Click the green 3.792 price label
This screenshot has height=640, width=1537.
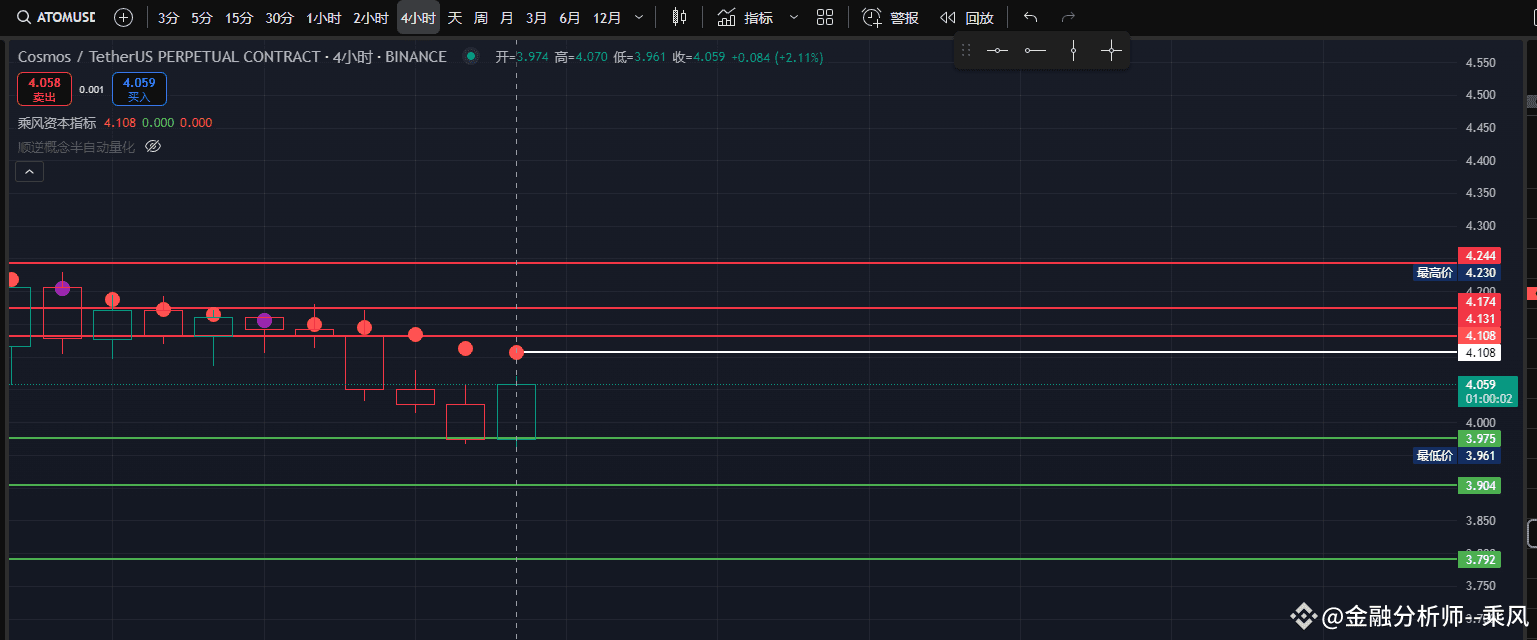click(x=1480, y=559)
